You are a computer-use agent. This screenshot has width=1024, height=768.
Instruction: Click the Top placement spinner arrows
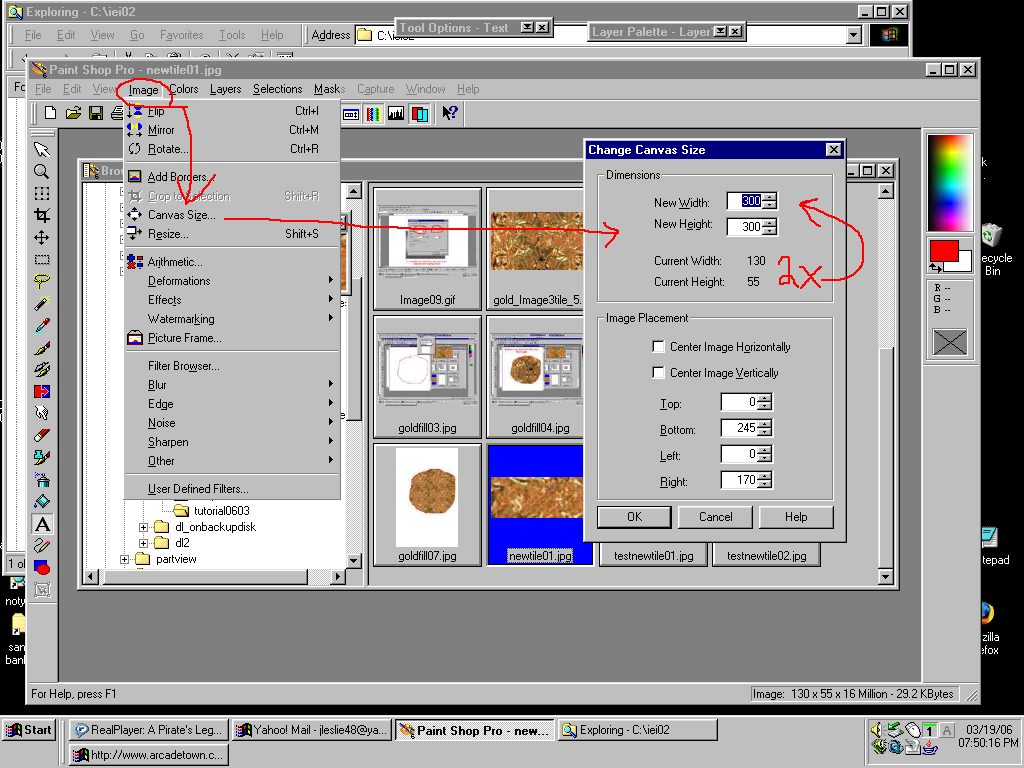pos(764,402)
